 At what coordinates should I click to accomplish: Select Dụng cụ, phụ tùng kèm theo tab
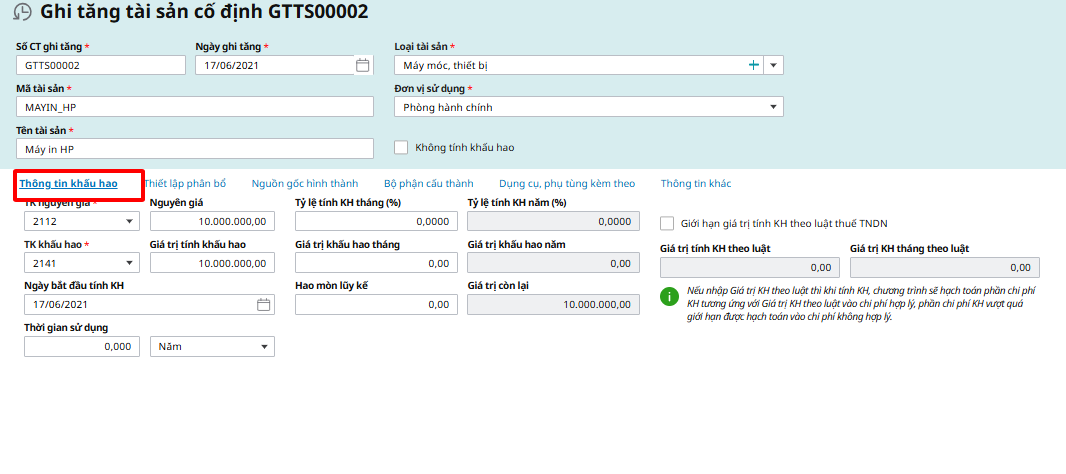pos(567,184)
